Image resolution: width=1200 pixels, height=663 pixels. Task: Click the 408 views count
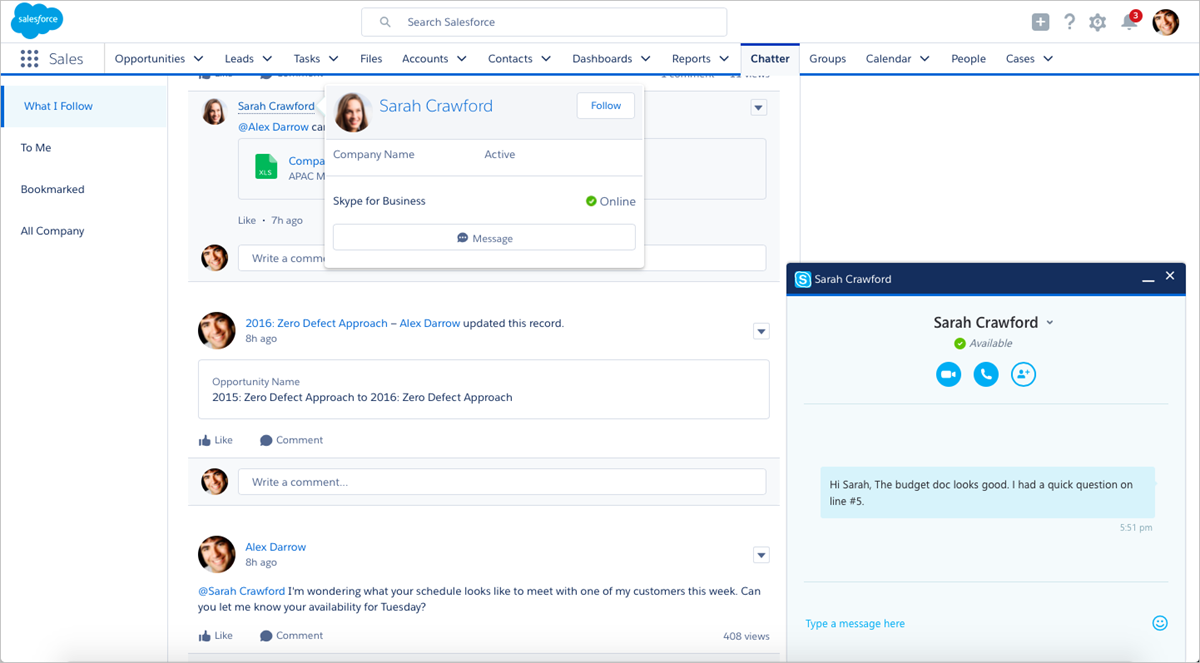coord(746,636)
